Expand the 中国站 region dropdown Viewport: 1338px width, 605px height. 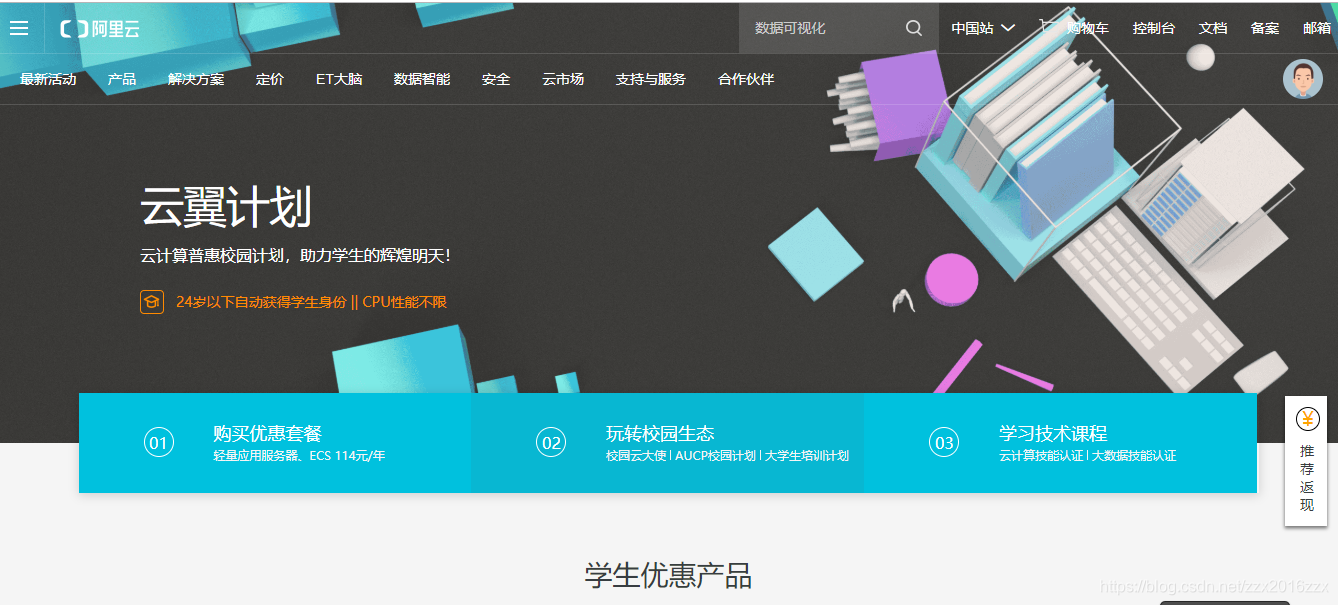pos(982,28)
